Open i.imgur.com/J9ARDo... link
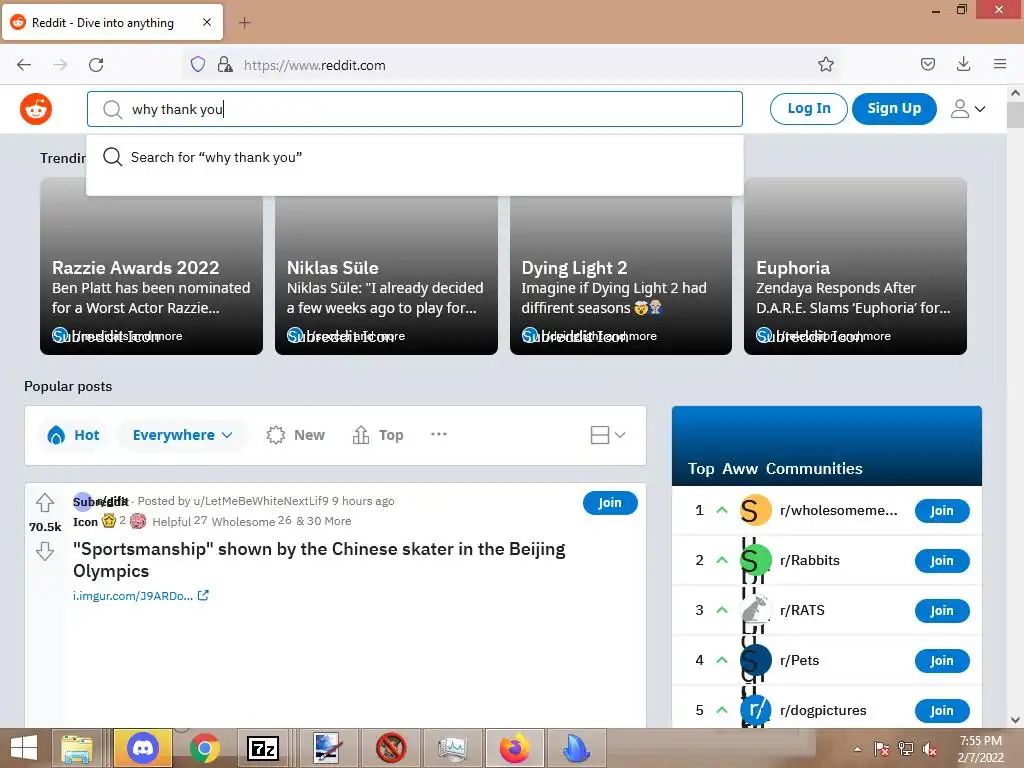The width and height of the screenshot is (1024, 768). point(140,596)
